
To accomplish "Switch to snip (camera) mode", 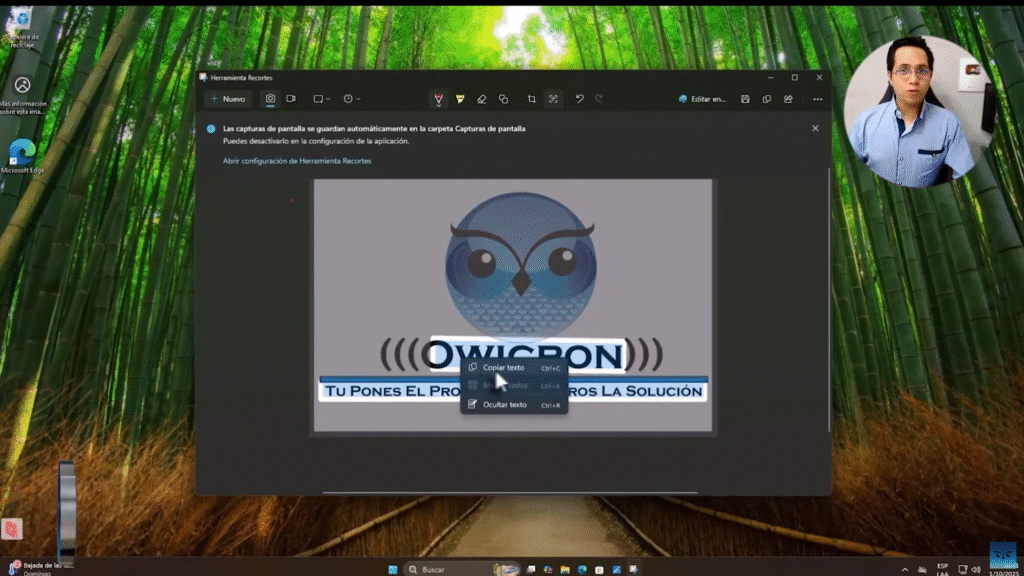I will point(270,99).
